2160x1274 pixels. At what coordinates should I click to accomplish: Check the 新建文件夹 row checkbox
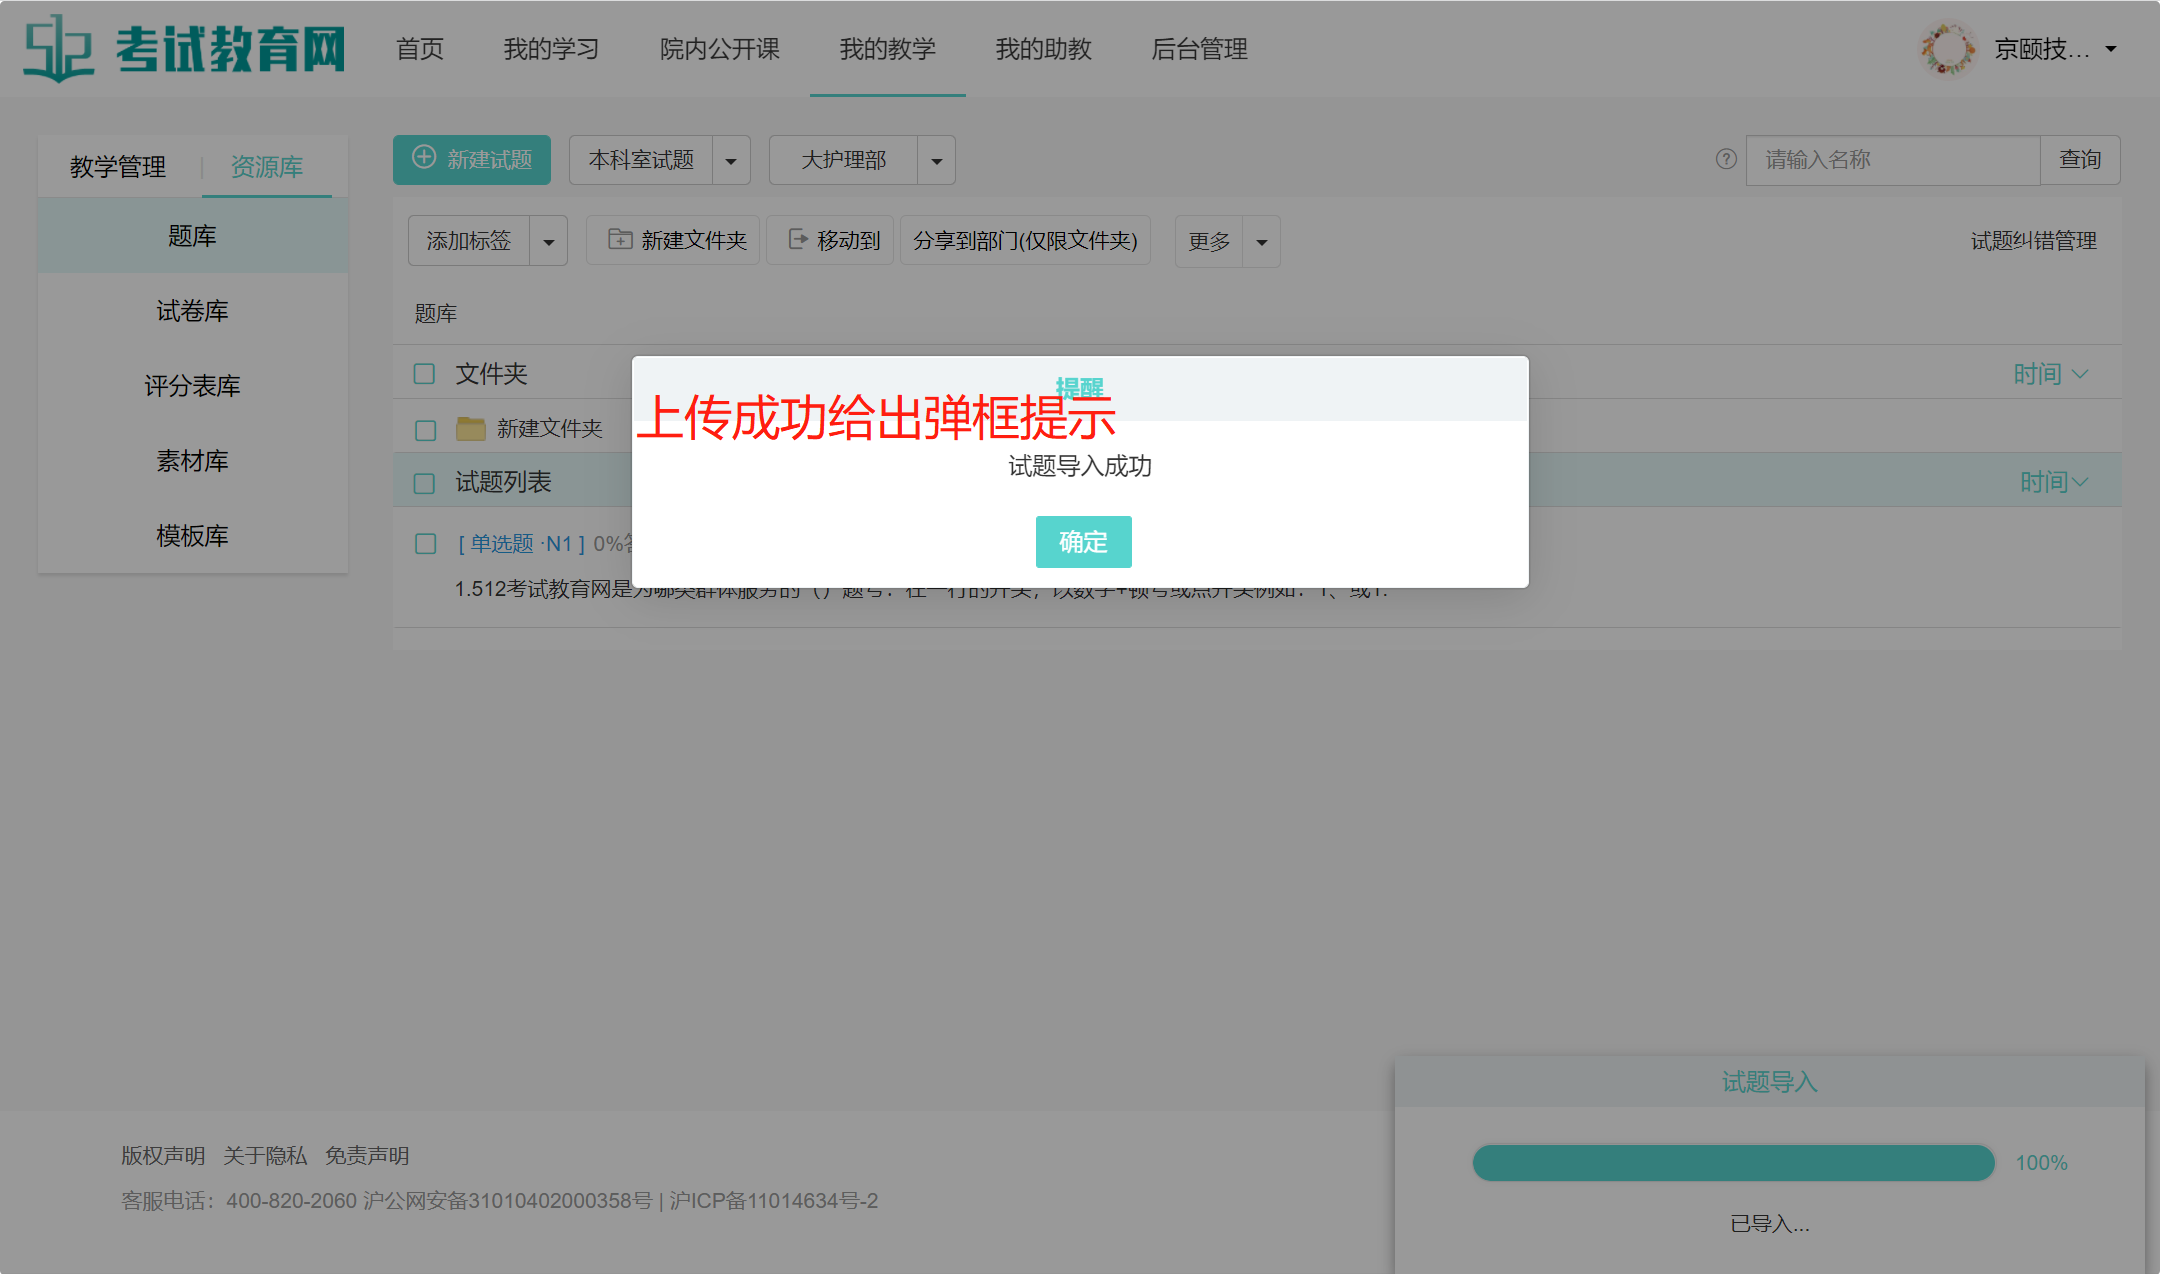click(425, 430)
